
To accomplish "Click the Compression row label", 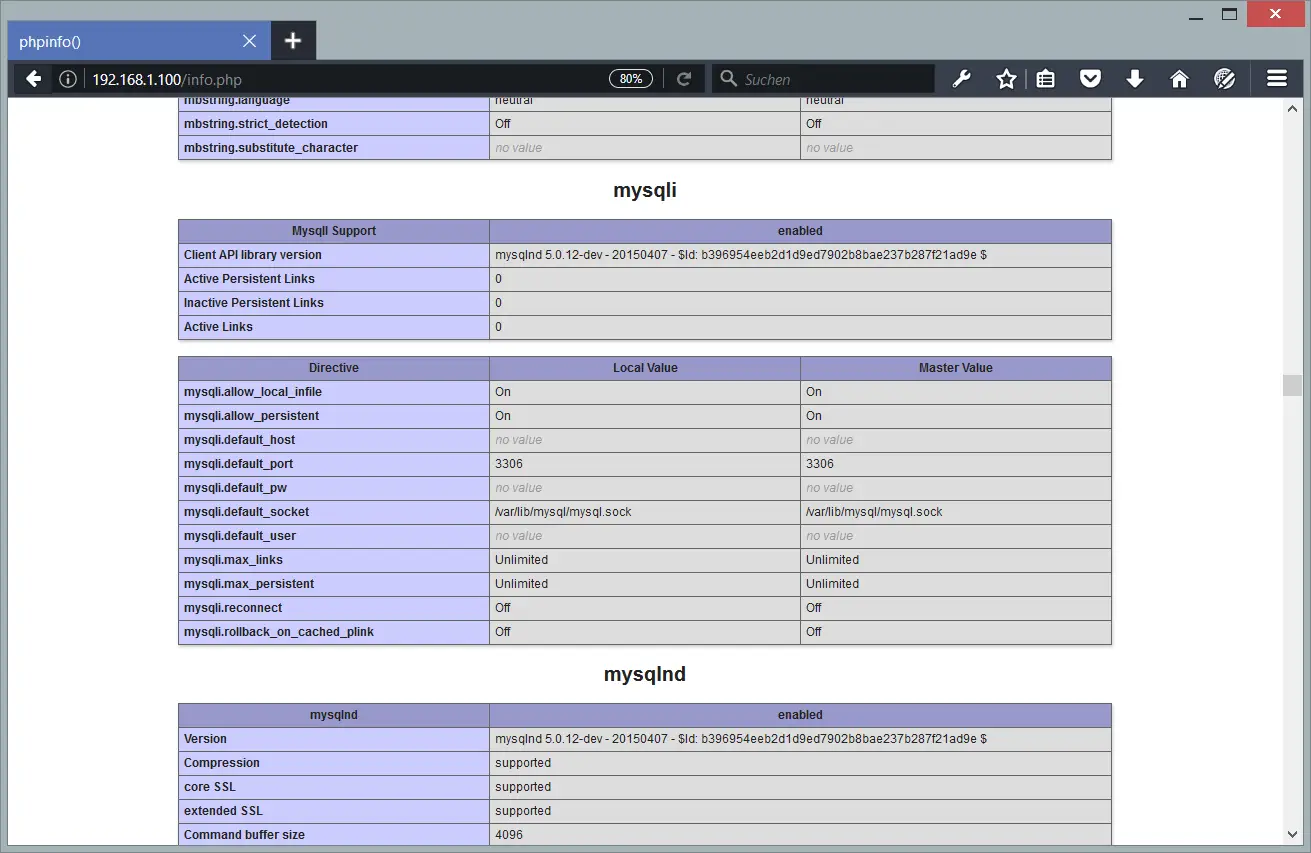I will tap(222, 763).
